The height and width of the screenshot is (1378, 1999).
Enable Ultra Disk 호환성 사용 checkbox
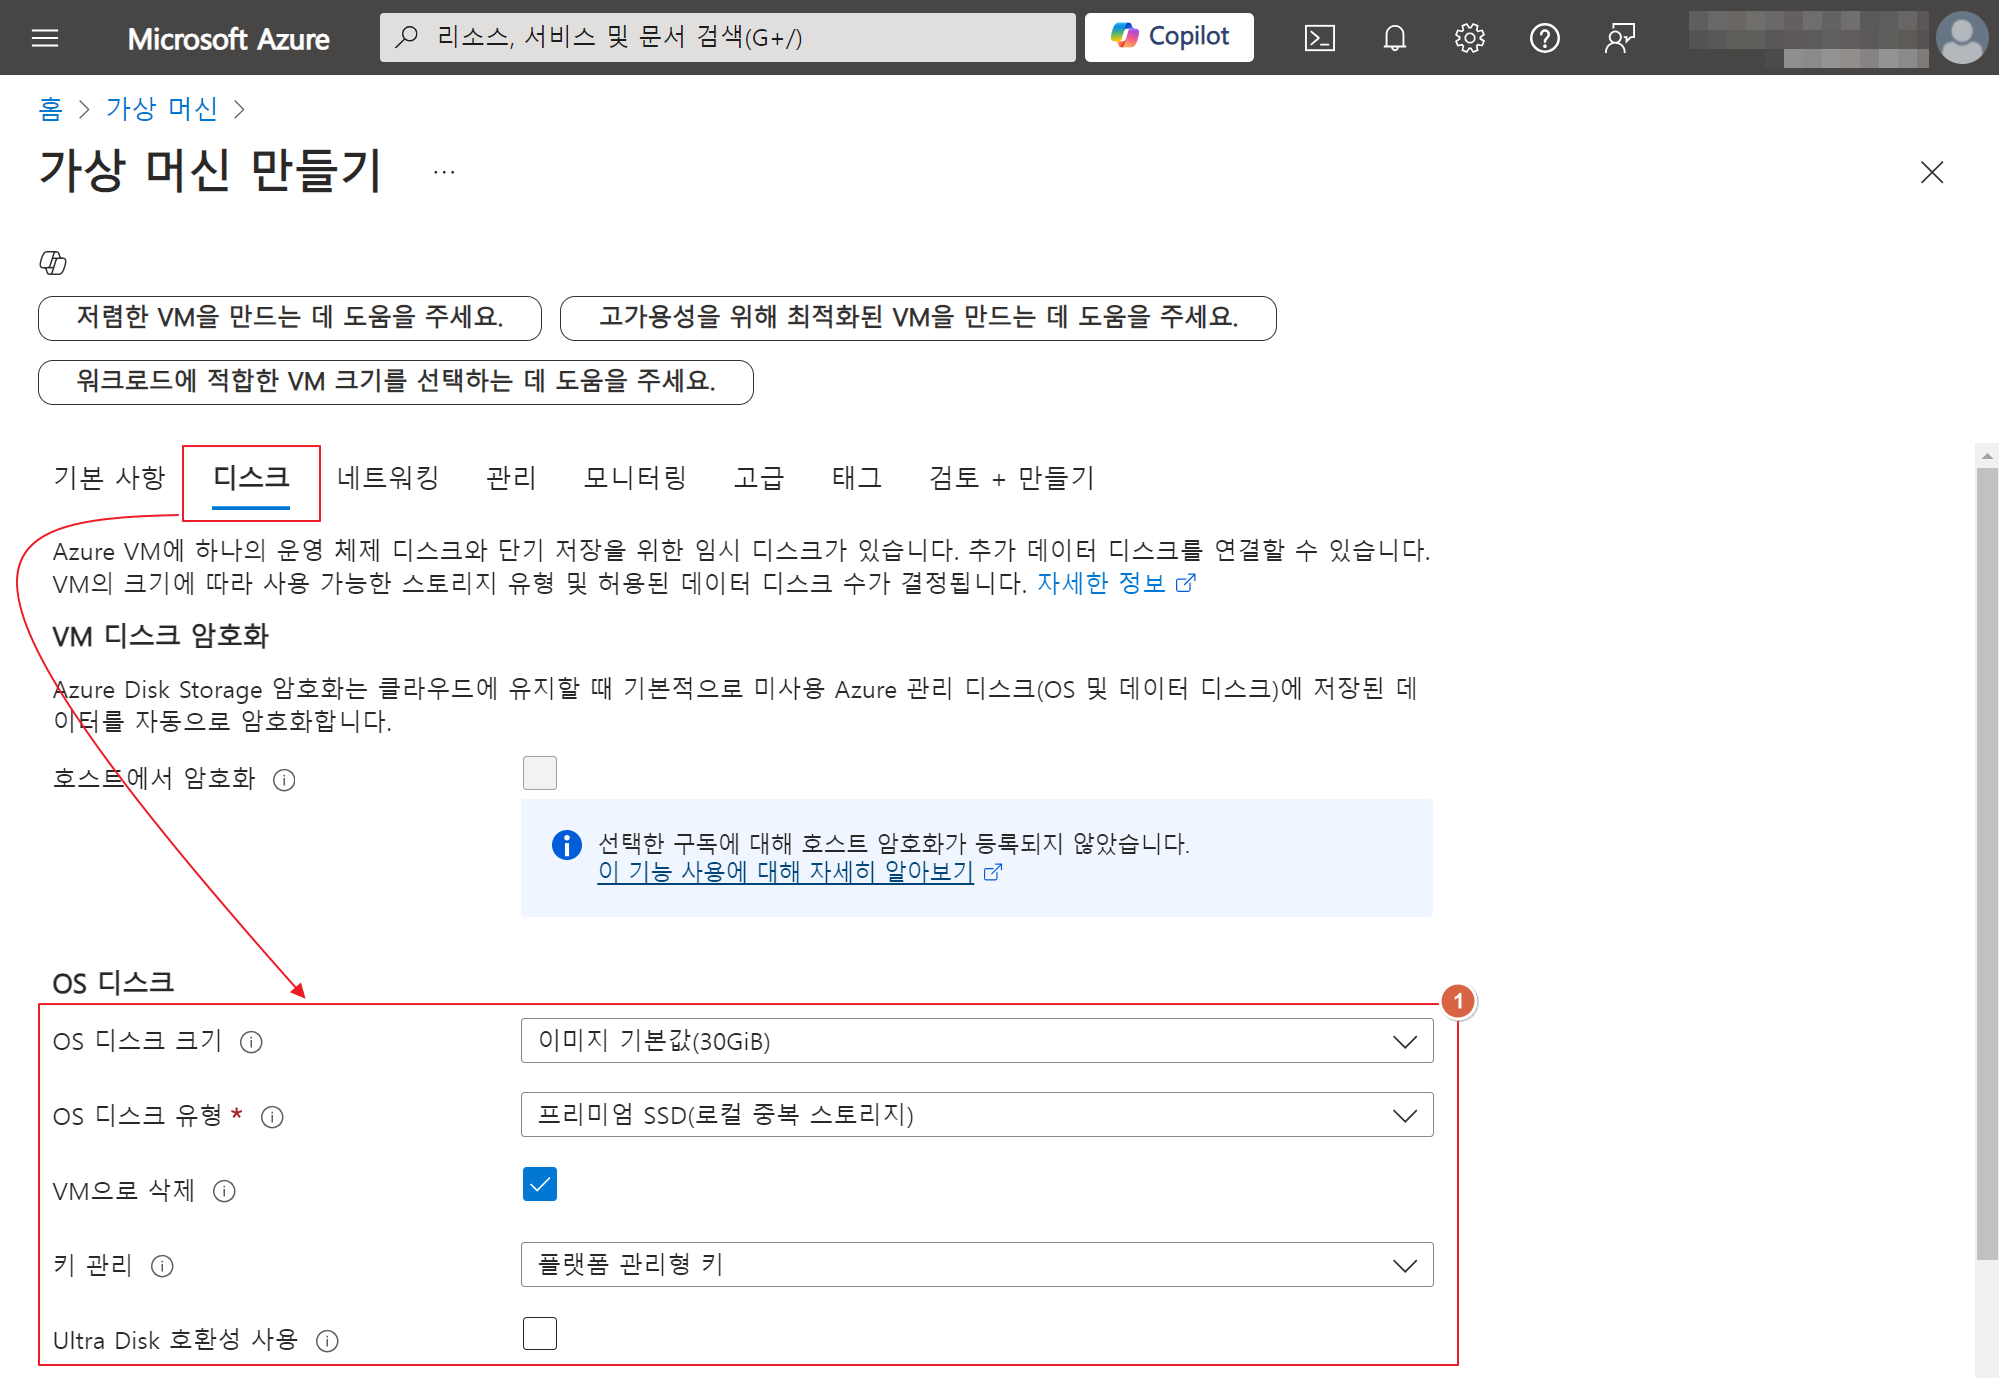pos(540,1334)
